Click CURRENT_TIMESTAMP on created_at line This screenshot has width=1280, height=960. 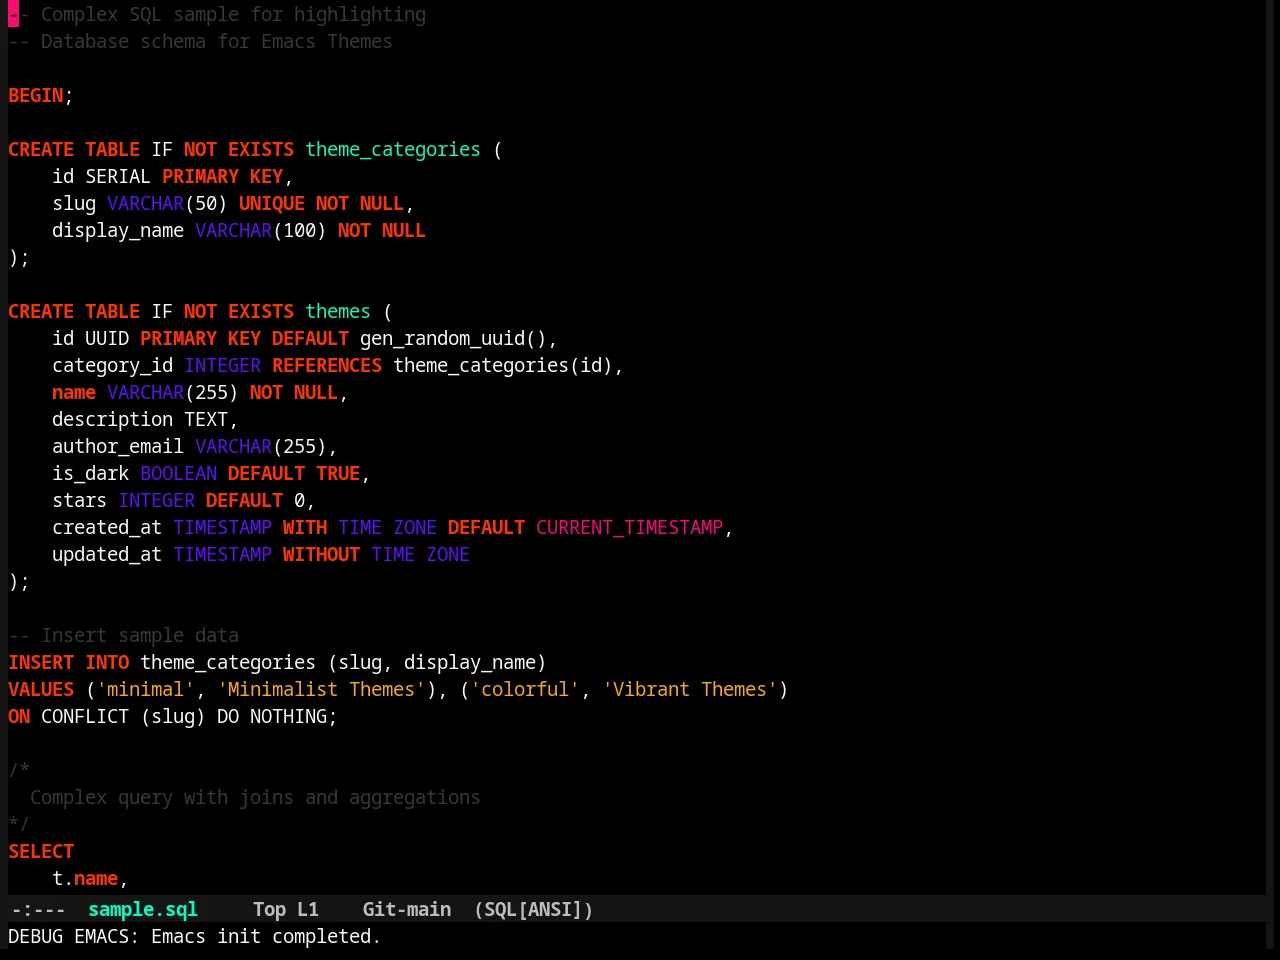pos(630,527)
